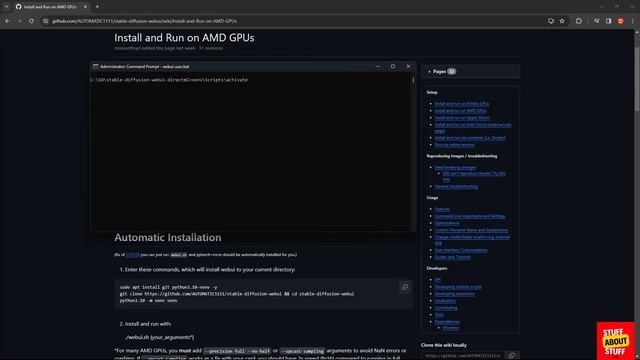Open Install and run on Intel Silicon link
Image resolution: width=640 pixels, height=360 pixels.
(x=473, y=127)
